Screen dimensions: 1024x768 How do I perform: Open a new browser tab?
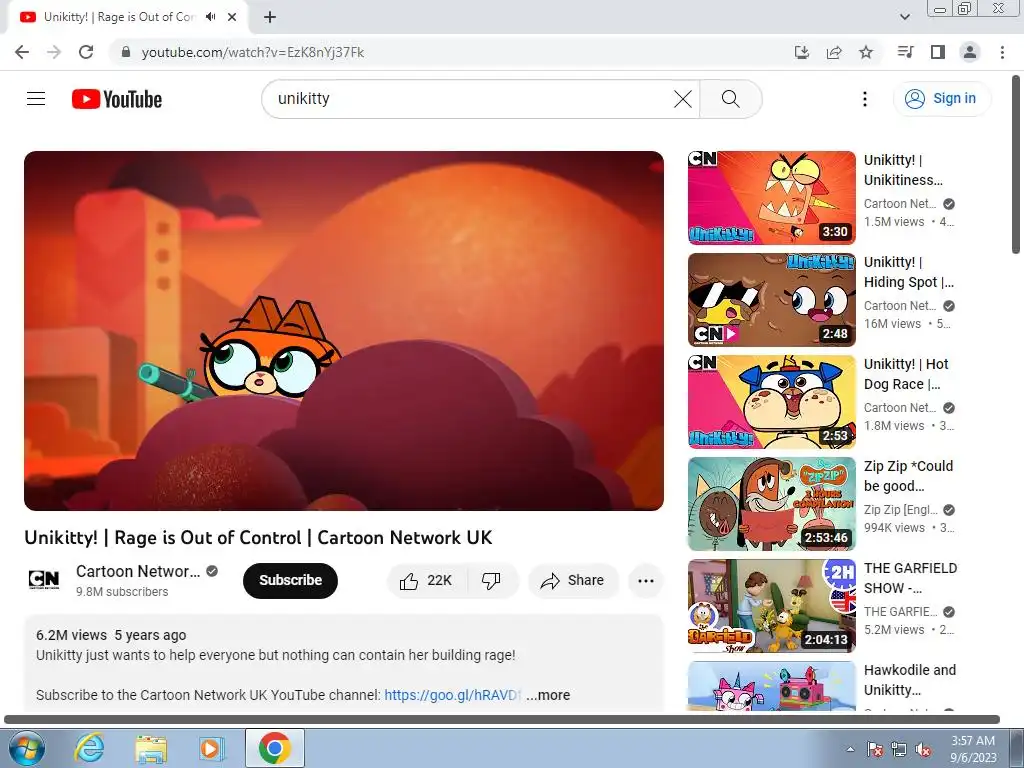[270, 17]
